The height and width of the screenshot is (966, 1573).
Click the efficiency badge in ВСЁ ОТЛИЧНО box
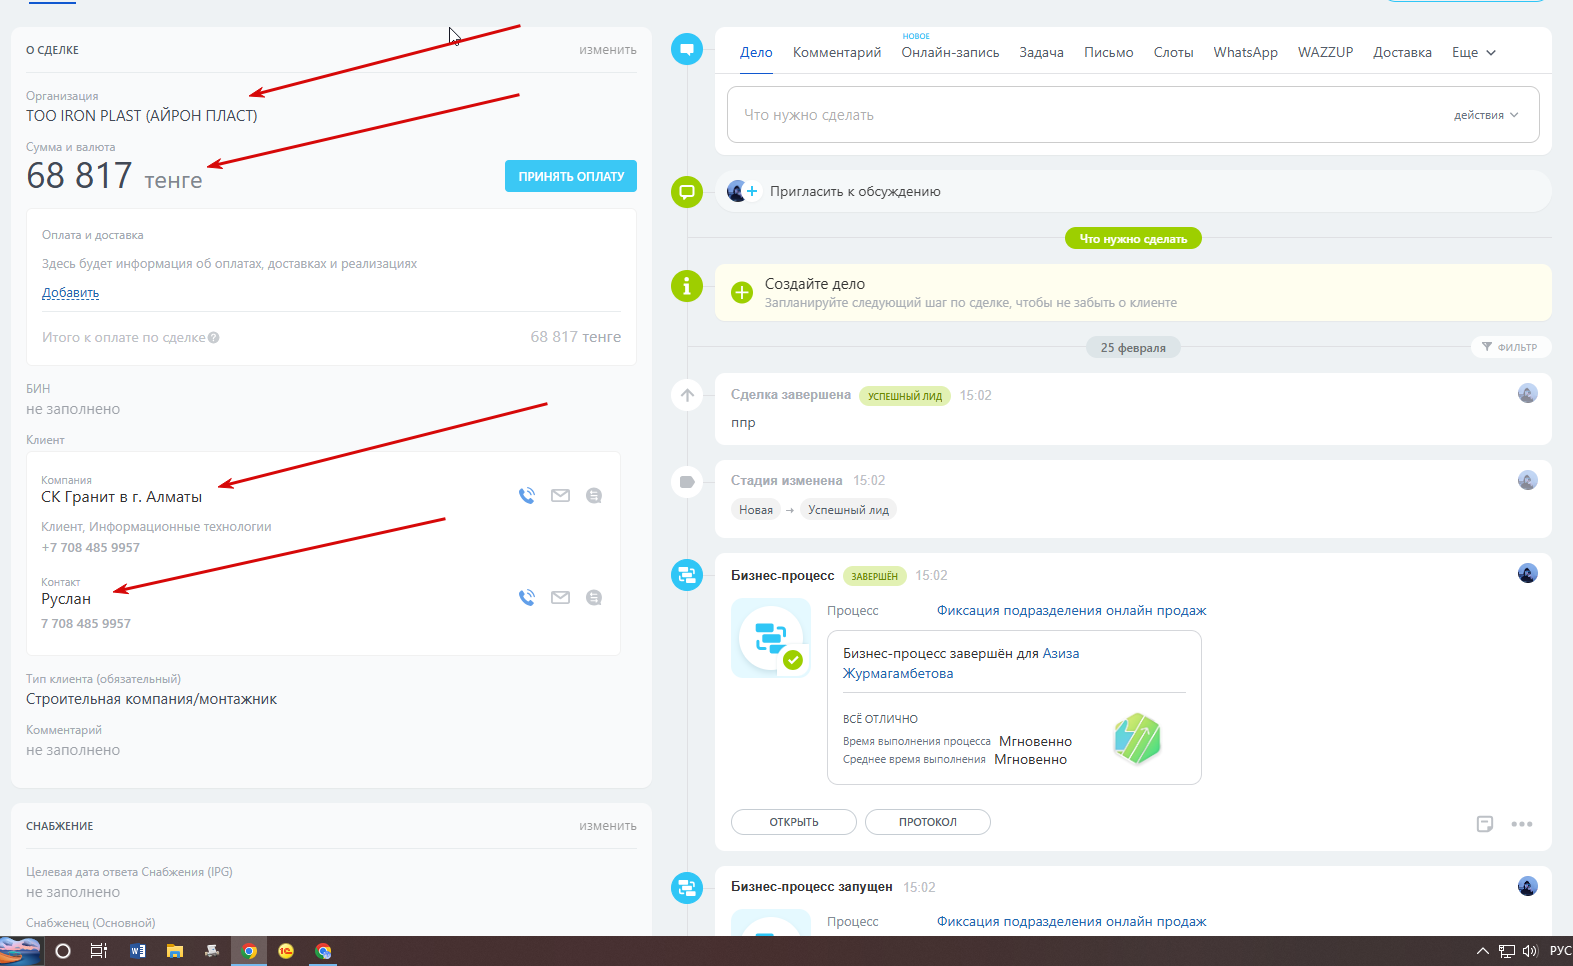tap(1137, 739)
